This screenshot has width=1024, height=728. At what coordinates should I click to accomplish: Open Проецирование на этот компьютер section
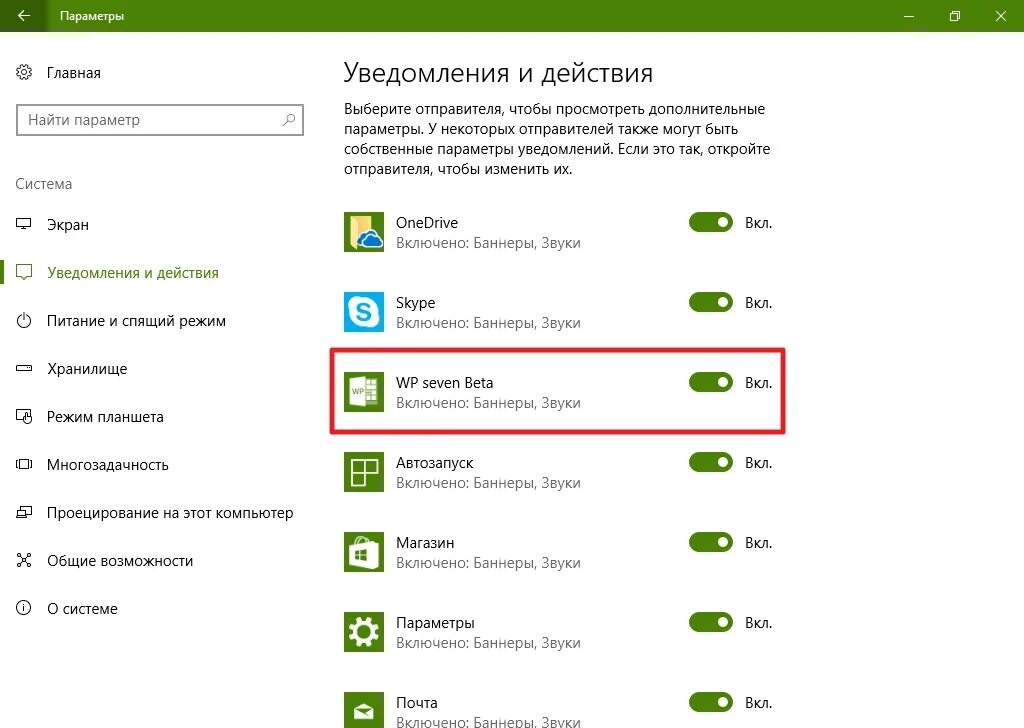coord(170,513)
